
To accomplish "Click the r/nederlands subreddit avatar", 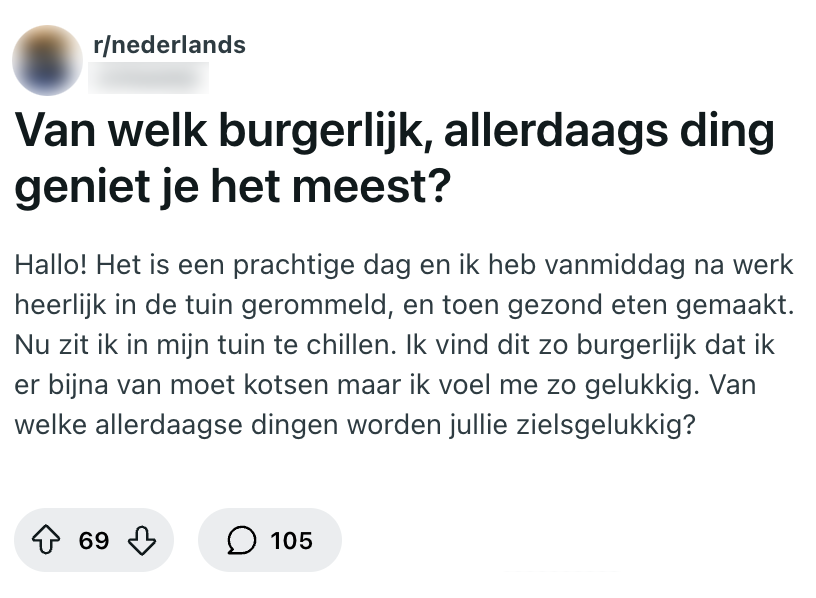I will 47,60.
